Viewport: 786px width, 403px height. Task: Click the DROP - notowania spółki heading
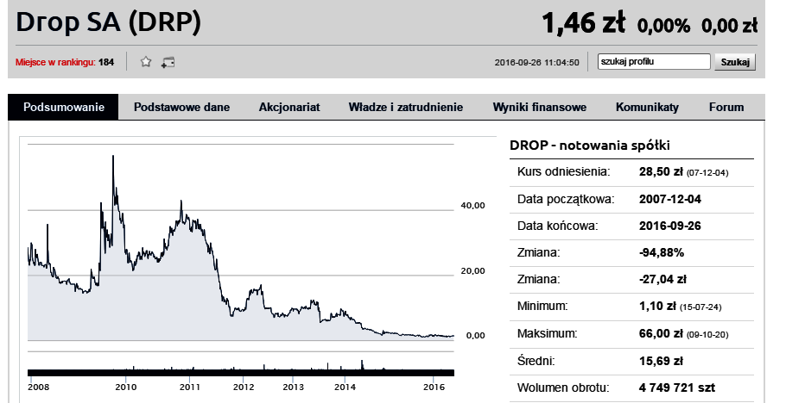click(x=590, y=145)
